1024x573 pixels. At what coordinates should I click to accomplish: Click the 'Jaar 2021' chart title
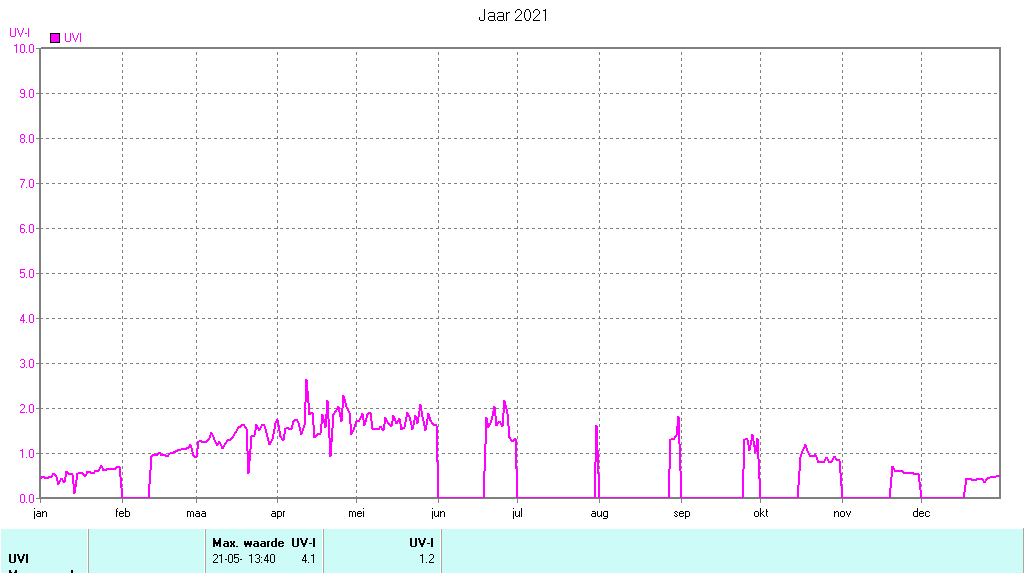[513, 16]
